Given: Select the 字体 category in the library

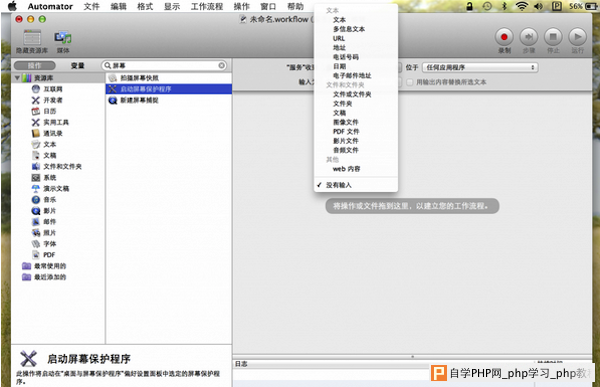Looking at the screenshot, I should [49, 244].
